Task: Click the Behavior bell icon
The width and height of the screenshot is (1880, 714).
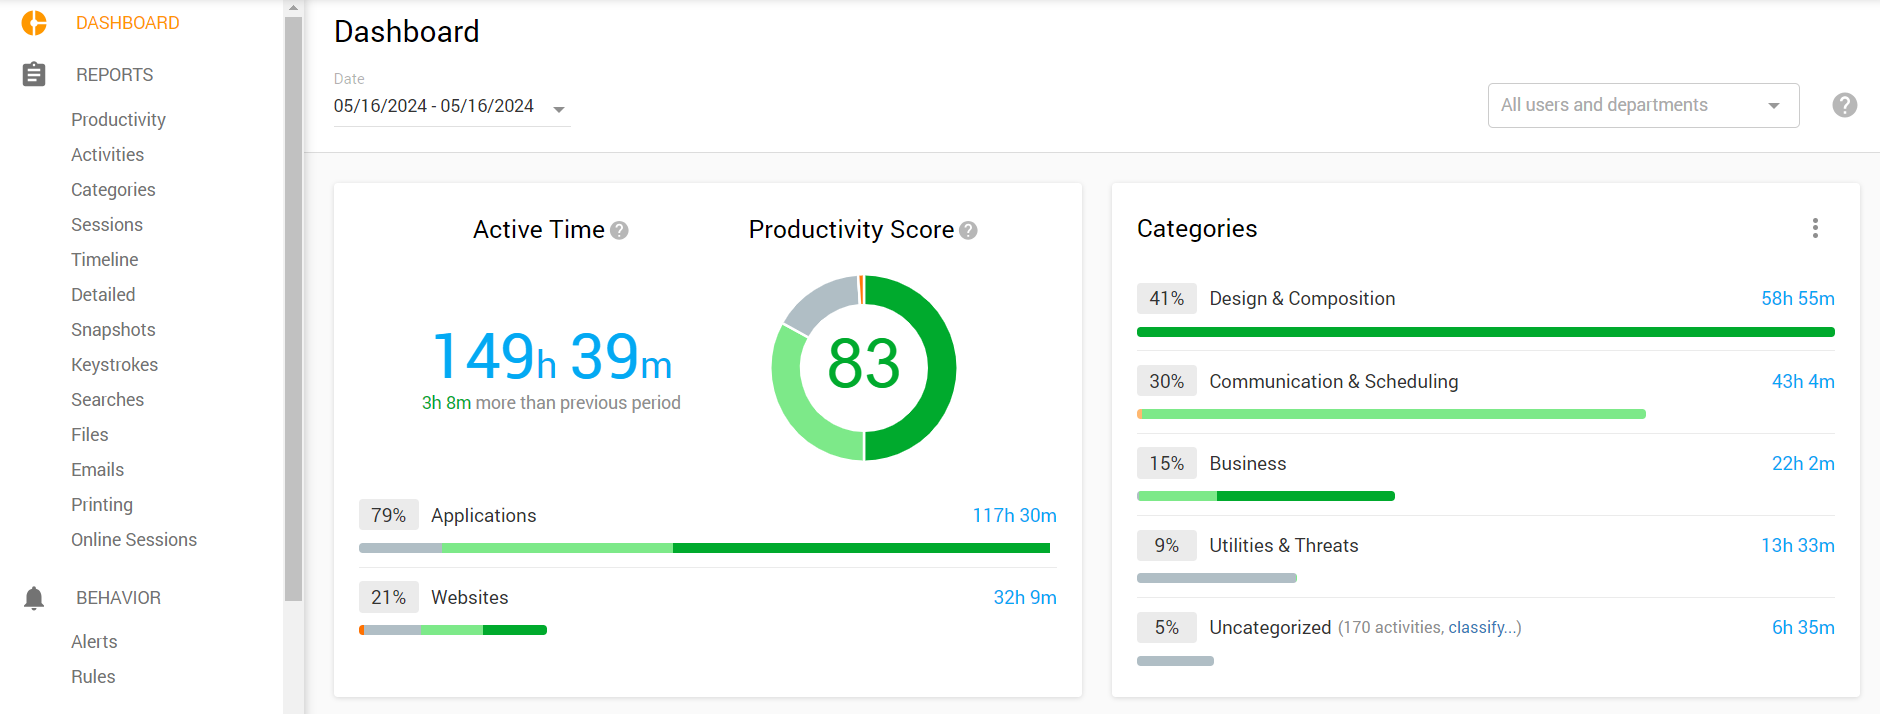Action: pos(34,598)
